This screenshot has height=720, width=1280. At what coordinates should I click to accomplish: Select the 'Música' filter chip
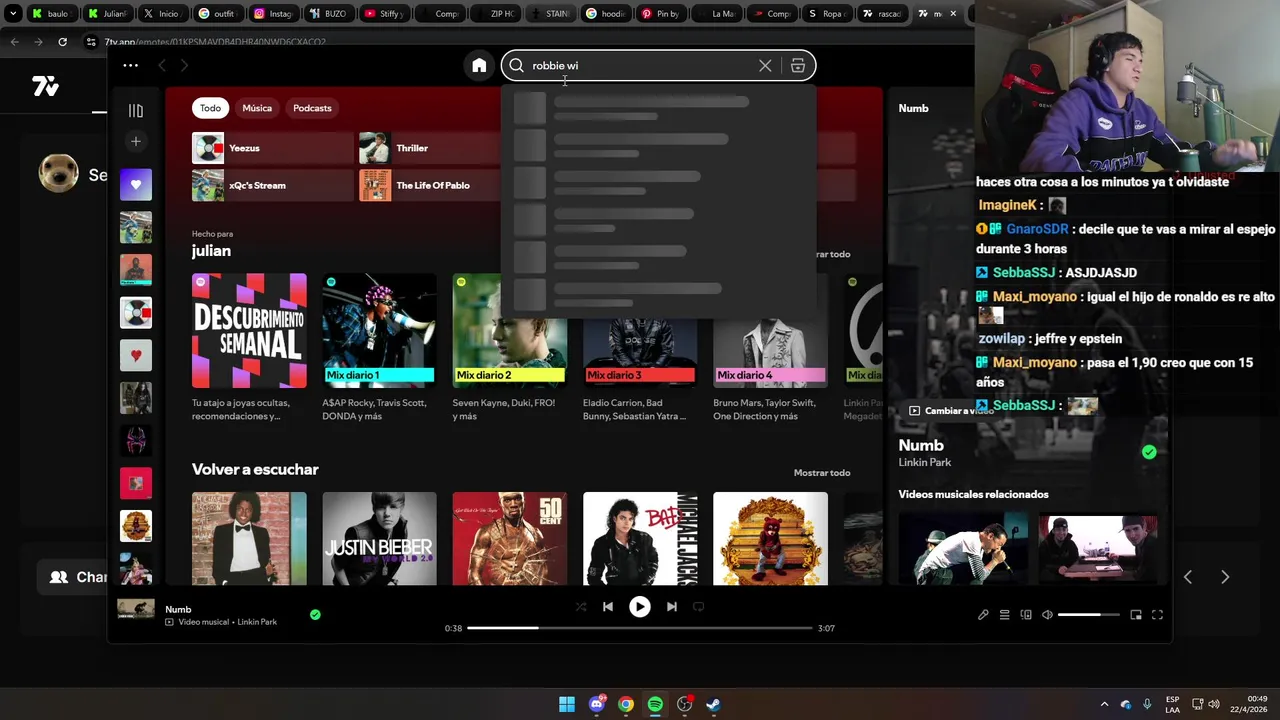click(x=257, y=108)
